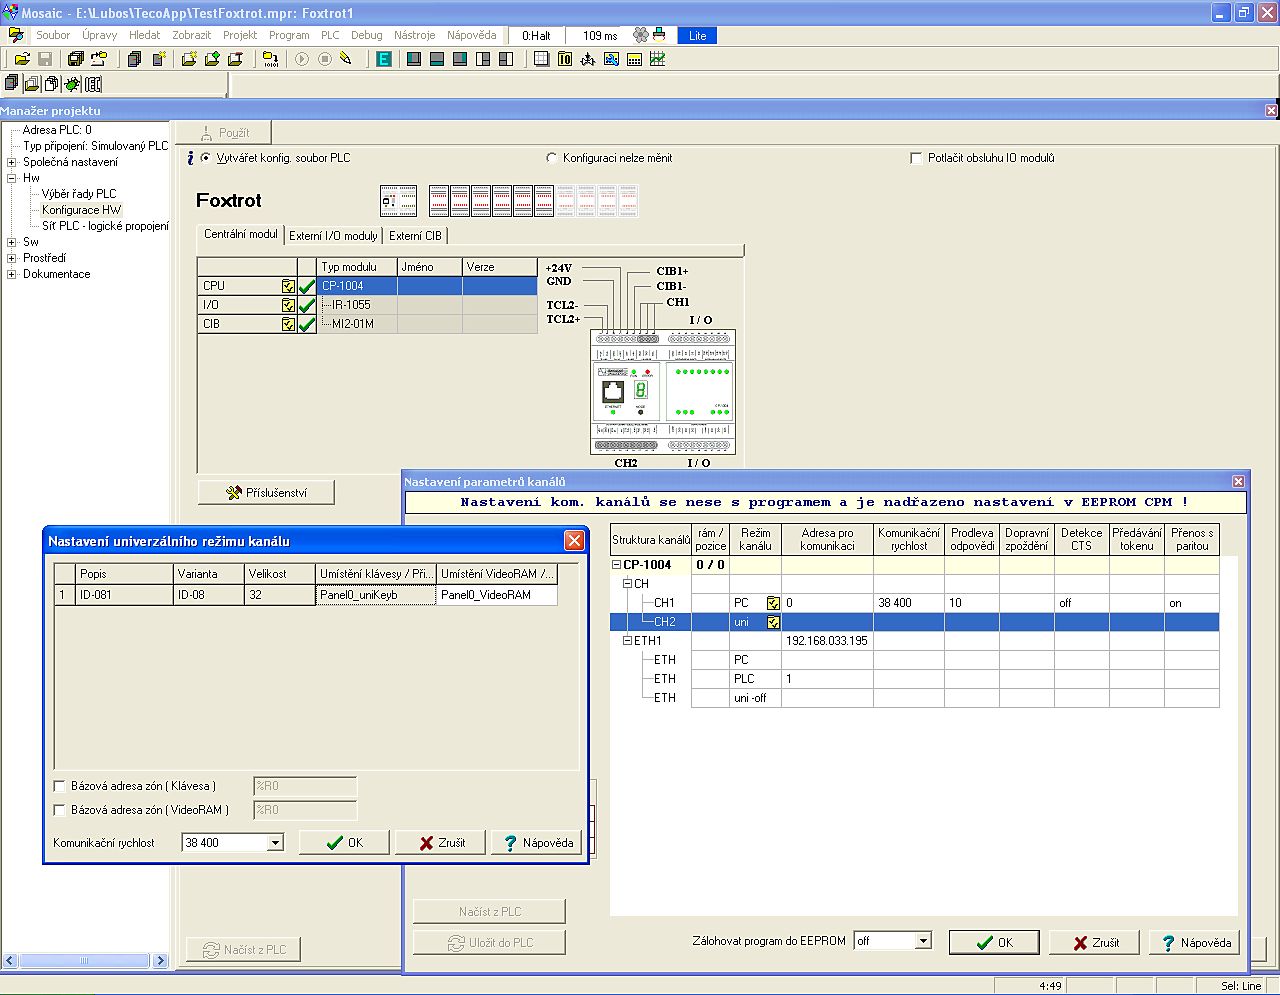
Task: Select Konfiguraci nelze měnit radio button
Action: (x=551, y=158)
